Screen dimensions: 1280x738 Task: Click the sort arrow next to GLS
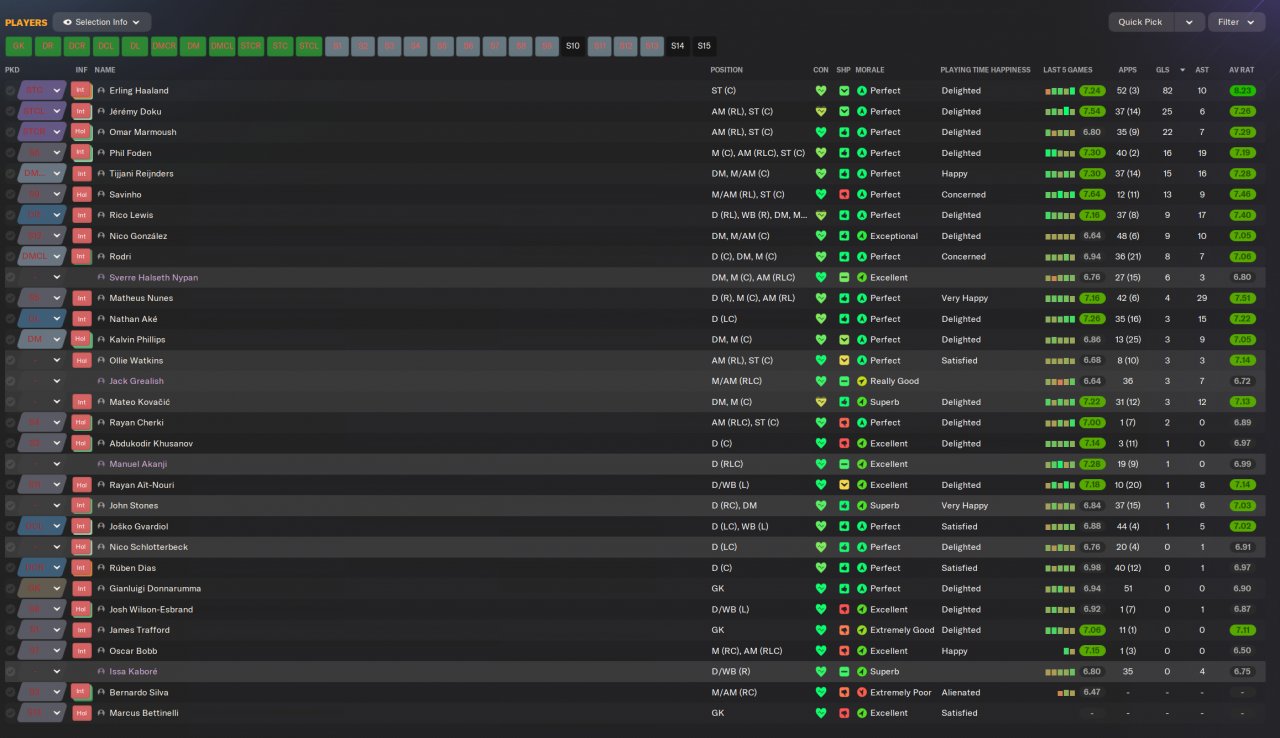pyautogui.click(x=1183, y=70)
